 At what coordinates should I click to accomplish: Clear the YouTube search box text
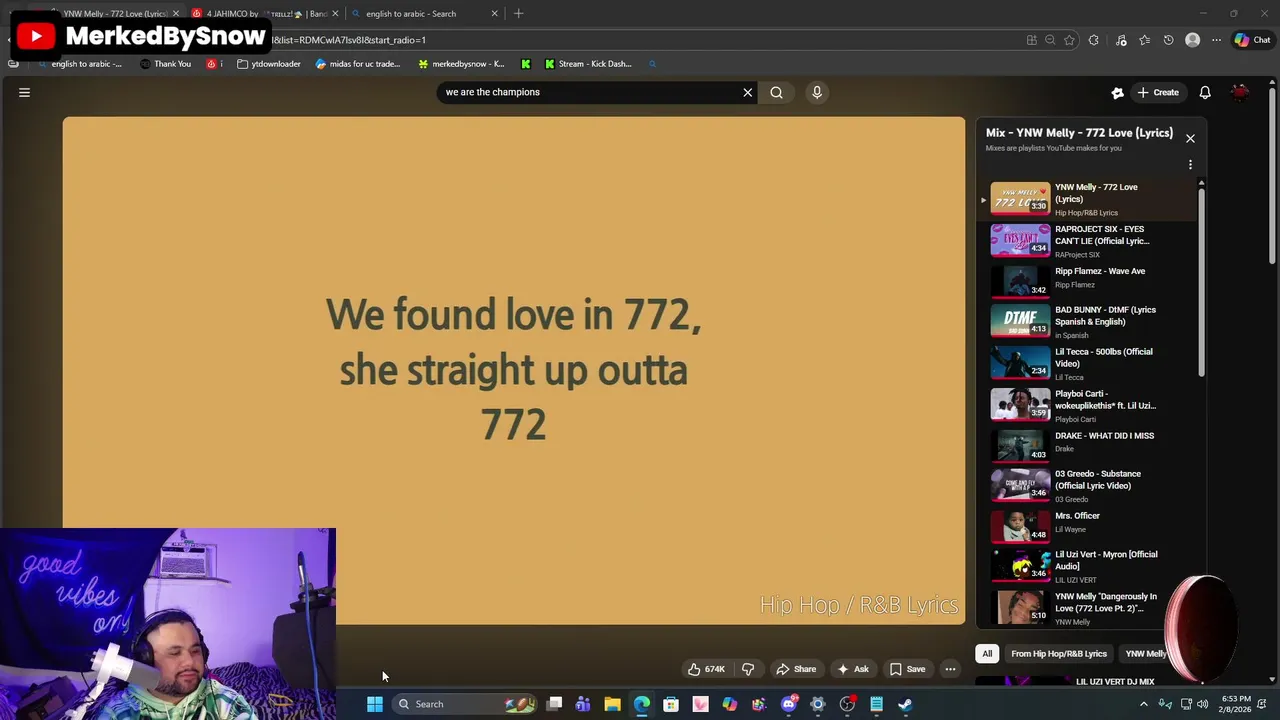click(x=747, y=92)
